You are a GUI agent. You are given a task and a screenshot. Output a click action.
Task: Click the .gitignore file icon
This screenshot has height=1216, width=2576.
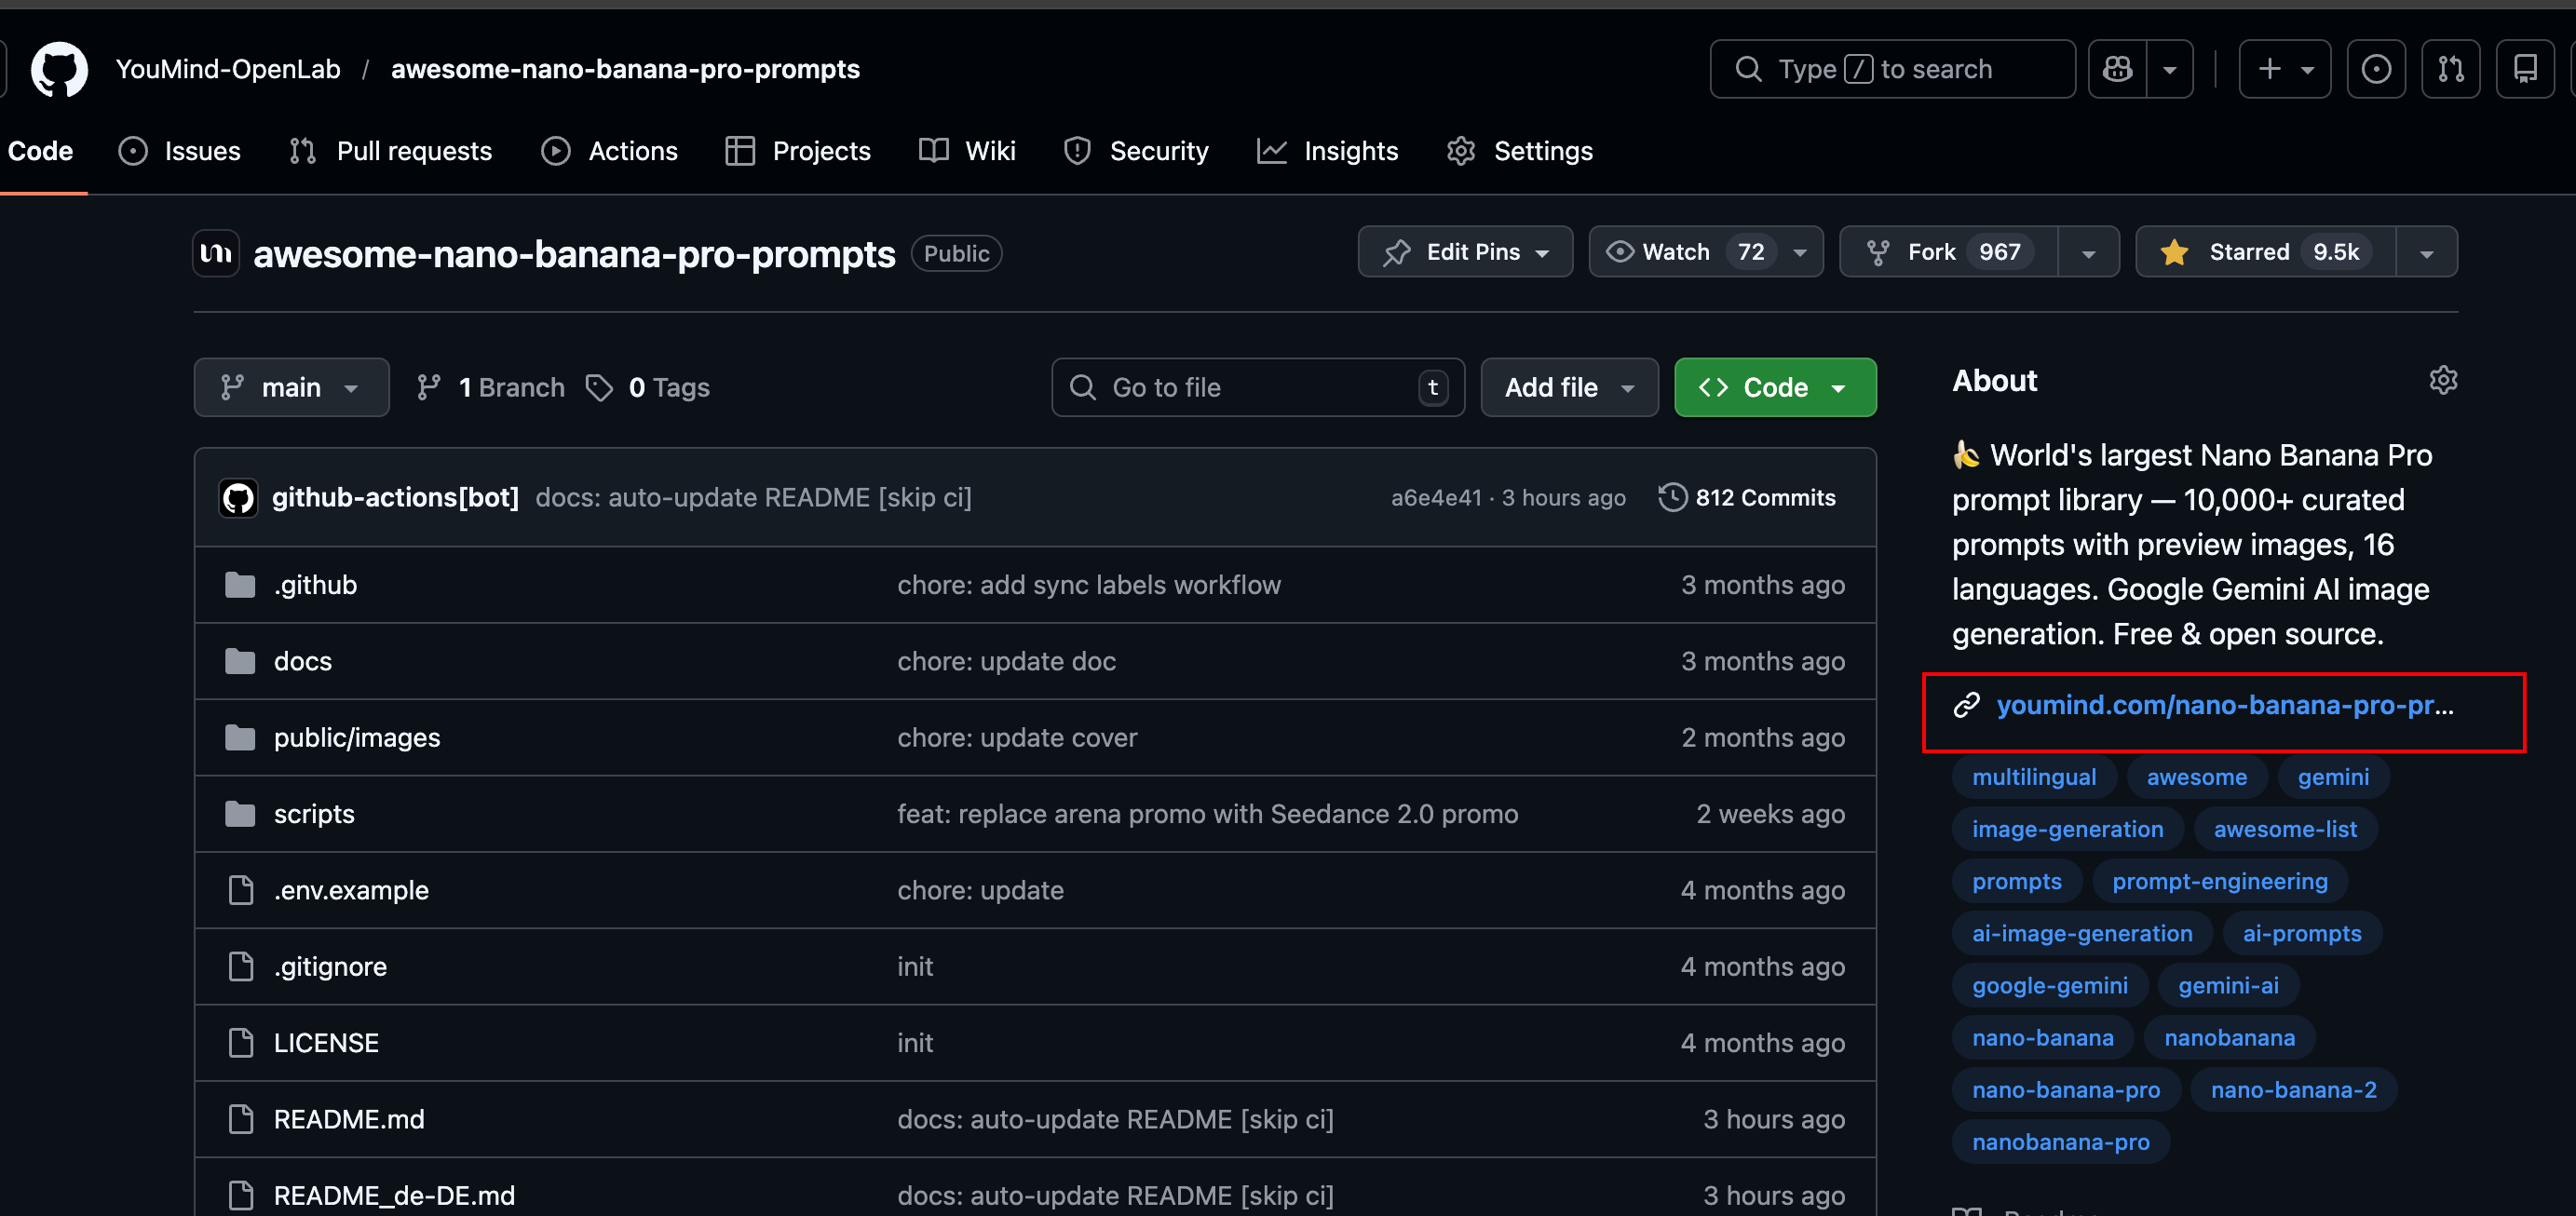(241, 966)
